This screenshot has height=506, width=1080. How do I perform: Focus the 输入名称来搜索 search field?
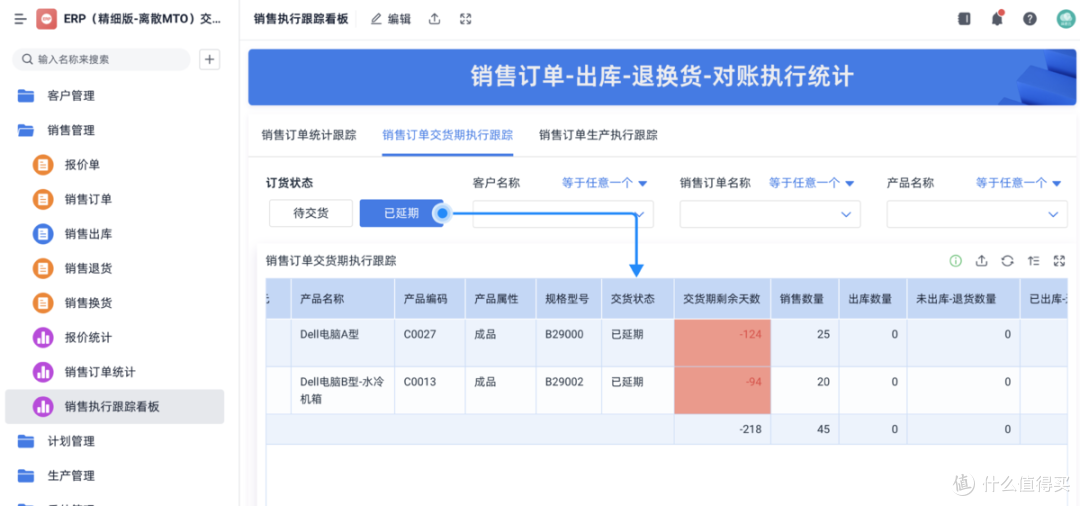tap(101, 59)
